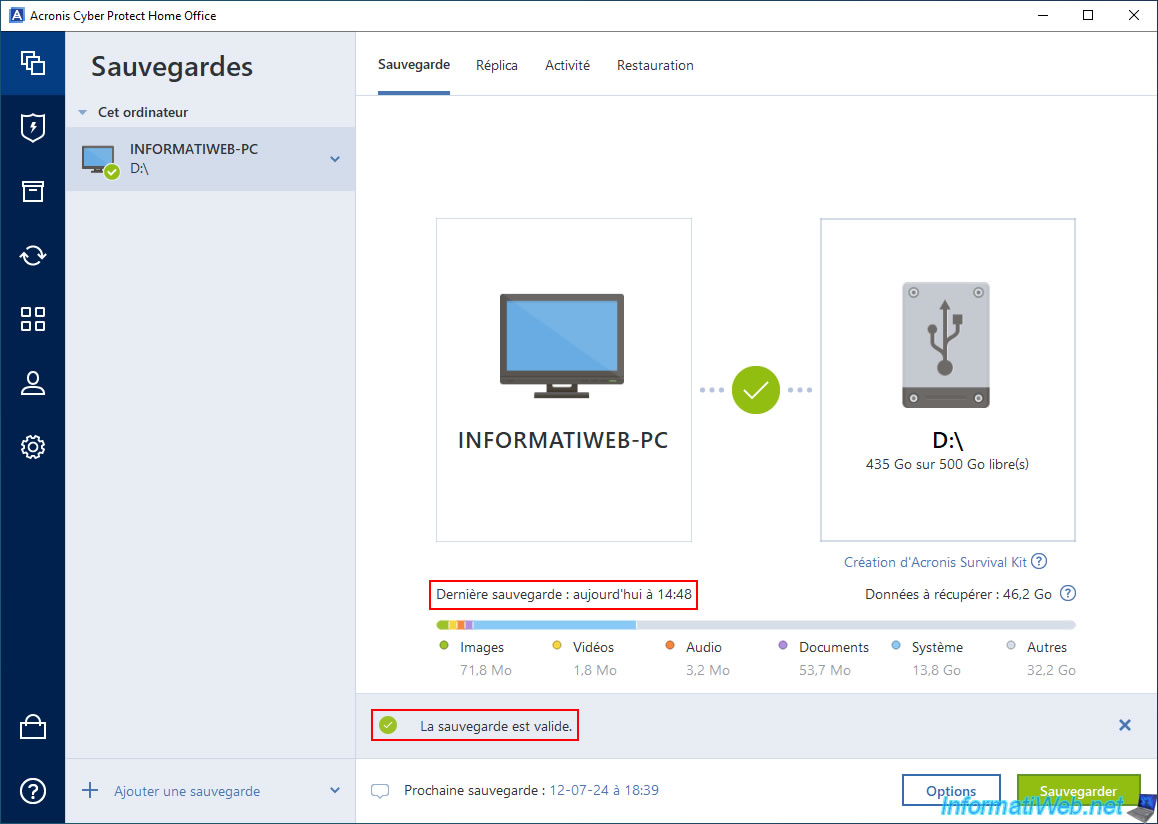The image size is (1158, 824).
Task: Click the green Images legend dot
Action: click(x=444, y=645)
